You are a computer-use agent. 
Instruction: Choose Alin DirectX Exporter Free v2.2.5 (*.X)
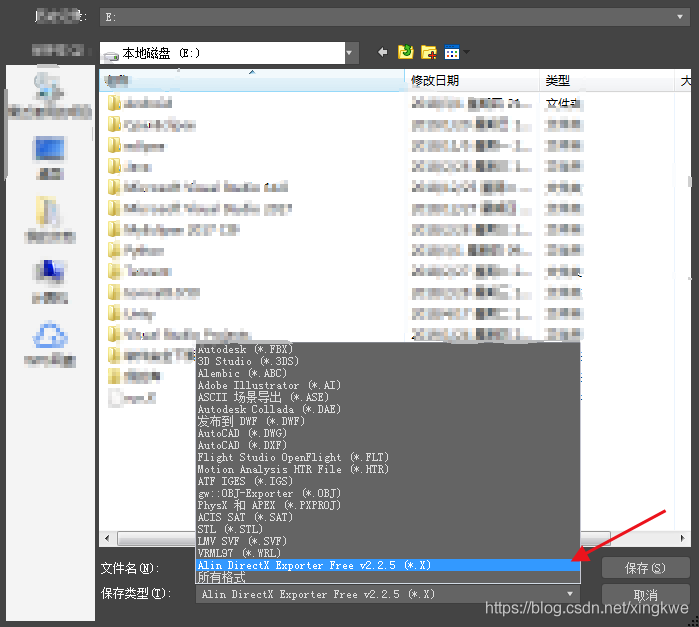coord(388,565)
